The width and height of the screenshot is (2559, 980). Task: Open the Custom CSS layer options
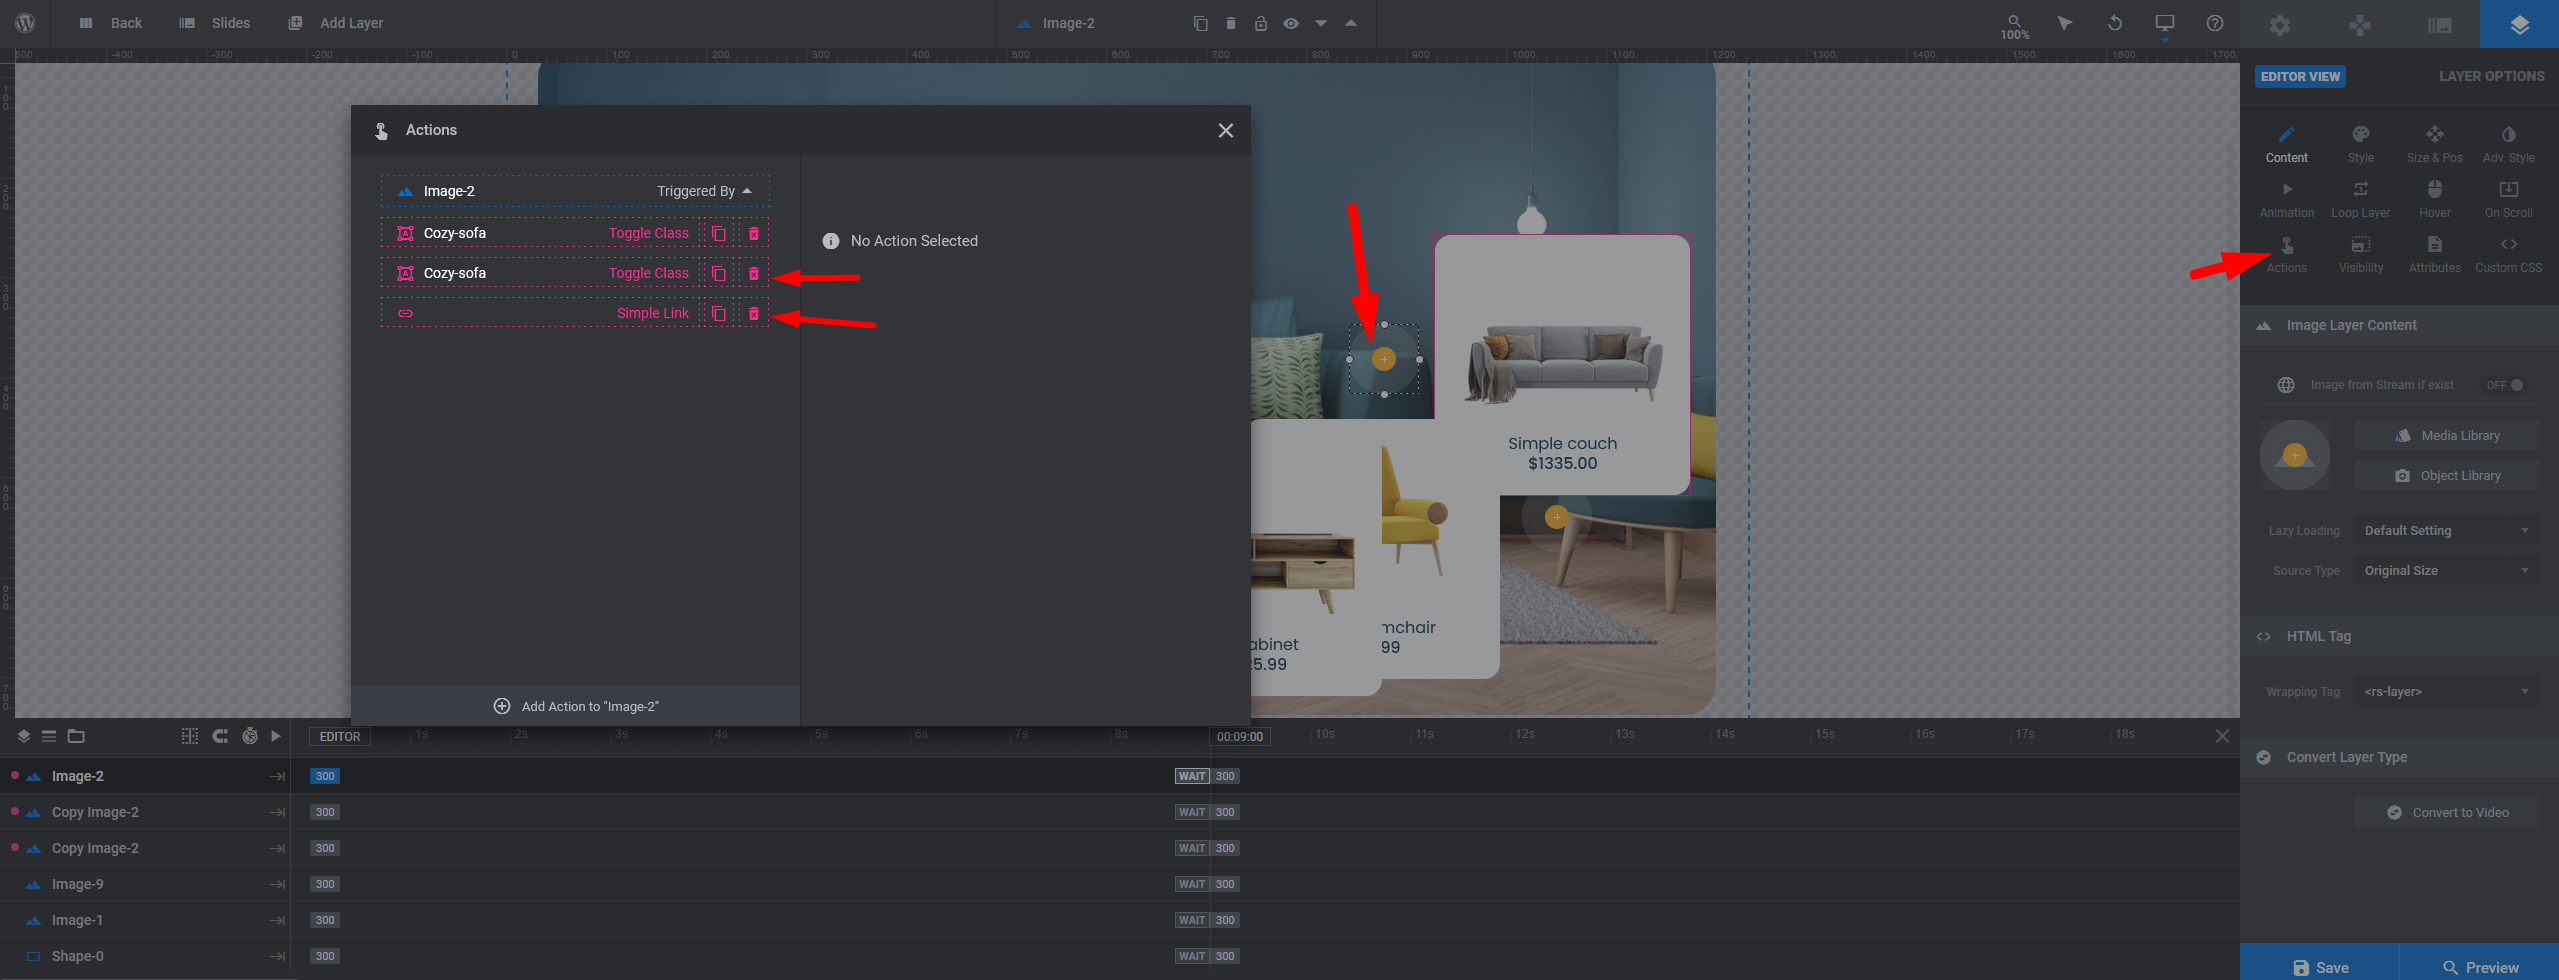click(x=2508, y=254)
